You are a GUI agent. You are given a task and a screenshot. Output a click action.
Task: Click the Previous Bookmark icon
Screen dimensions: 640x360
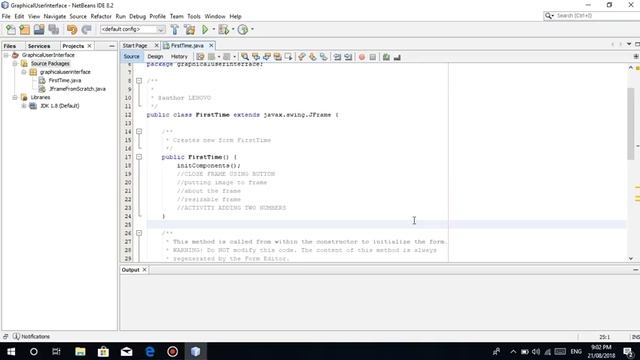302,57
